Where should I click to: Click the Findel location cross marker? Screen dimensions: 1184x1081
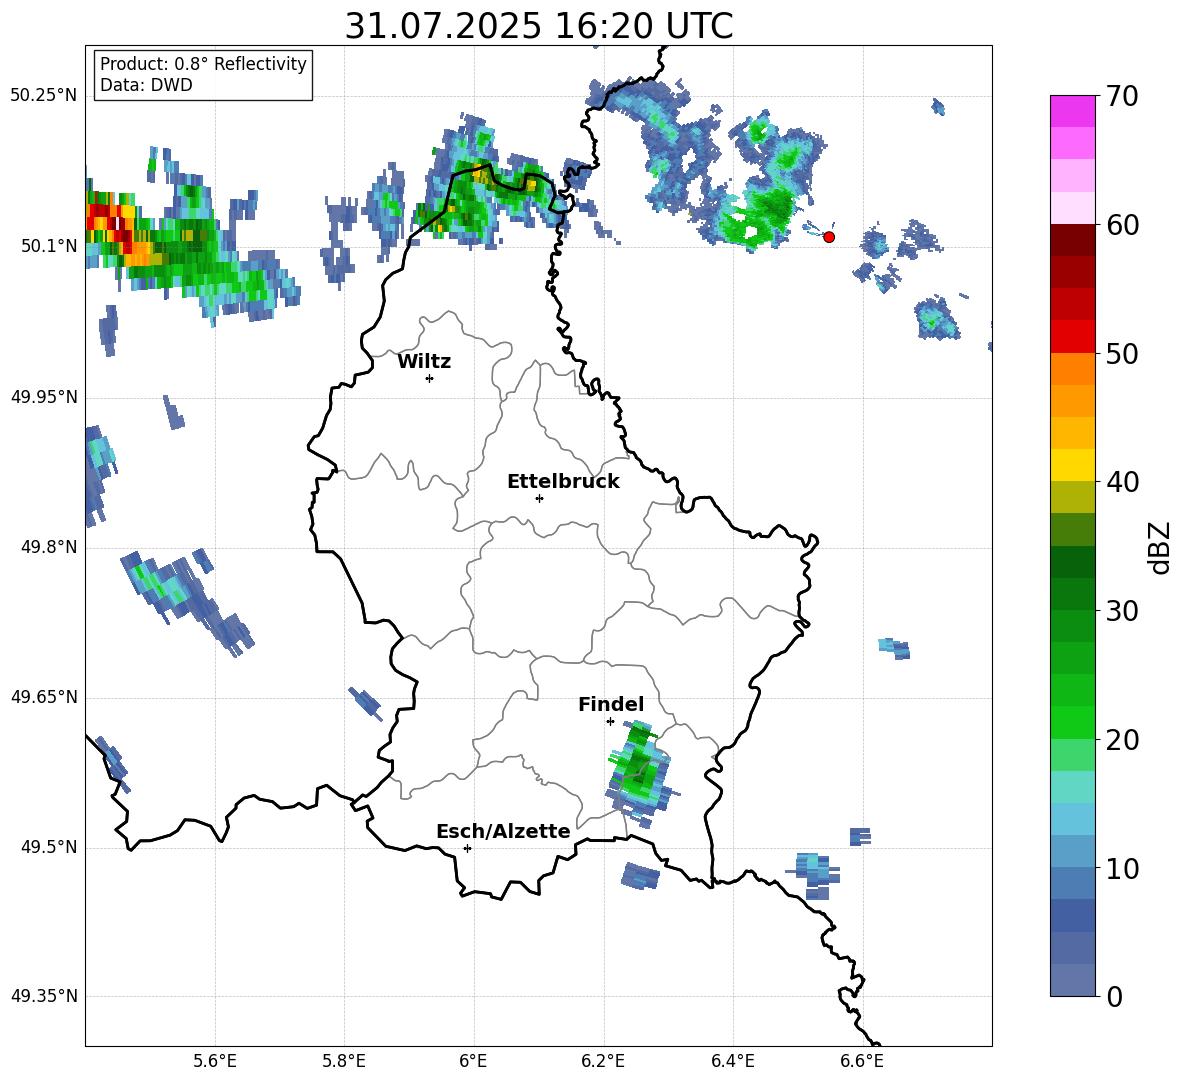click(610, 722)
